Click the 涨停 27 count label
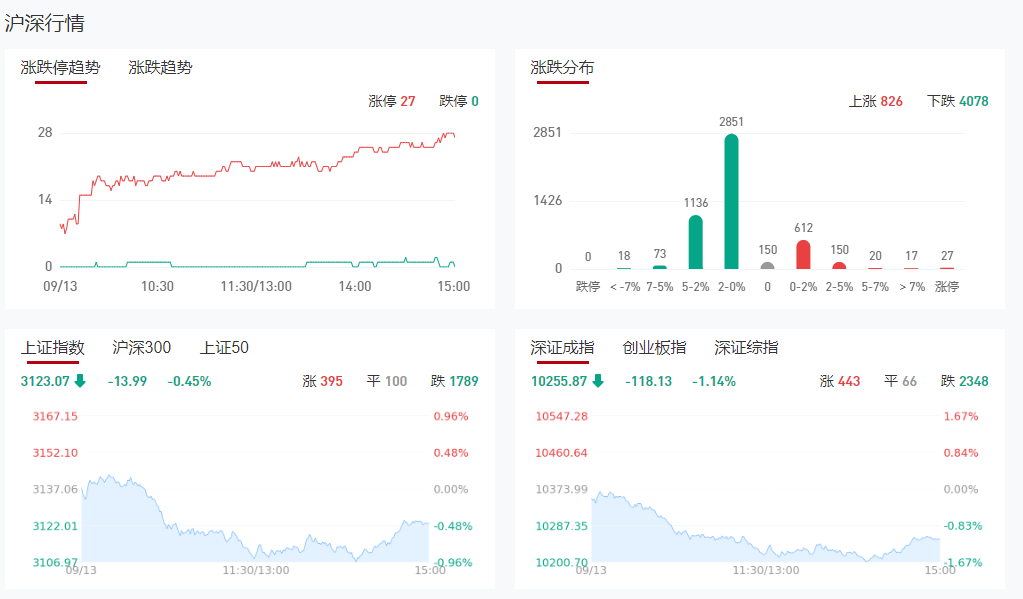 point(391,101)
